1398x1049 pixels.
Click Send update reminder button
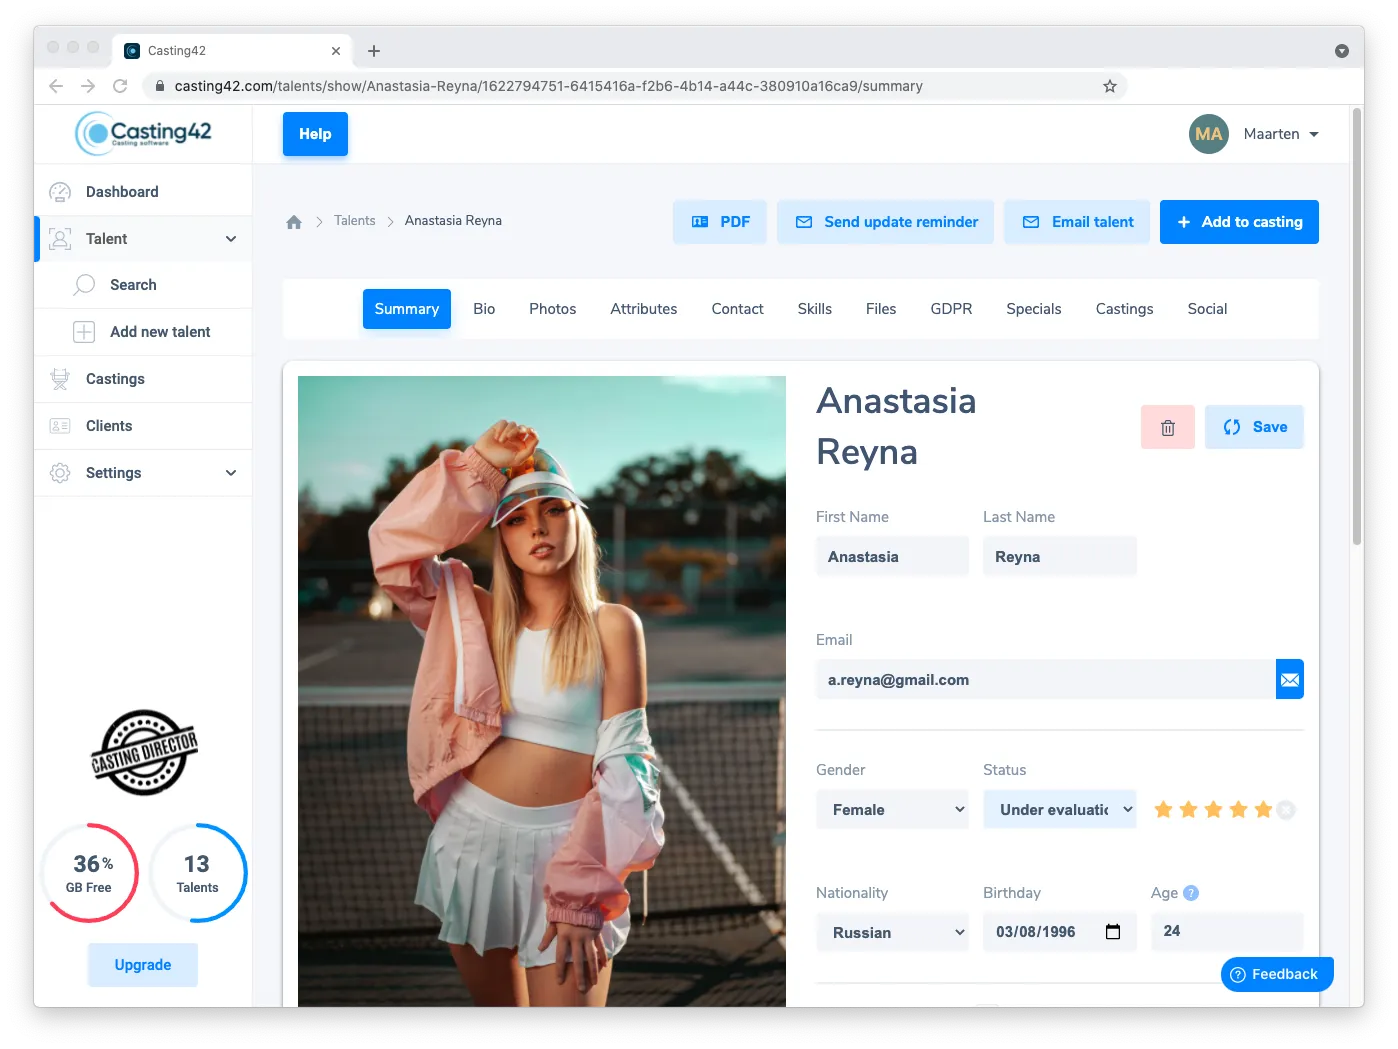coord(885,222)
